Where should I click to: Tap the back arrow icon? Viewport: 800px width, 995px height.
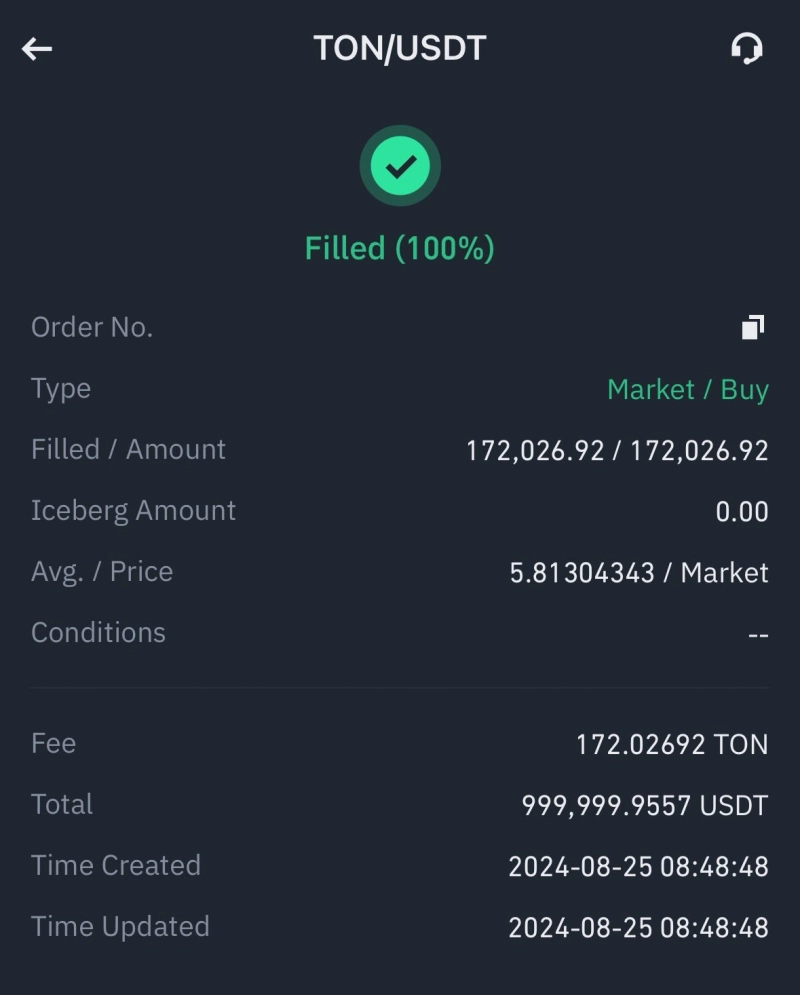tap(37, 48)
